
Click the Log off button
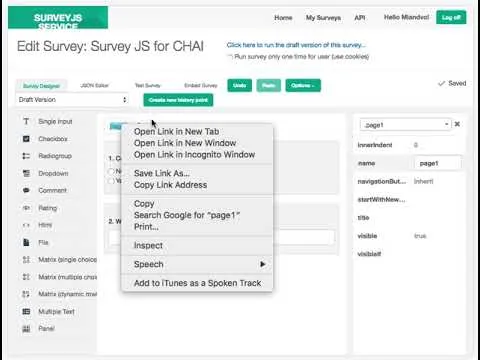coord(451,17)
